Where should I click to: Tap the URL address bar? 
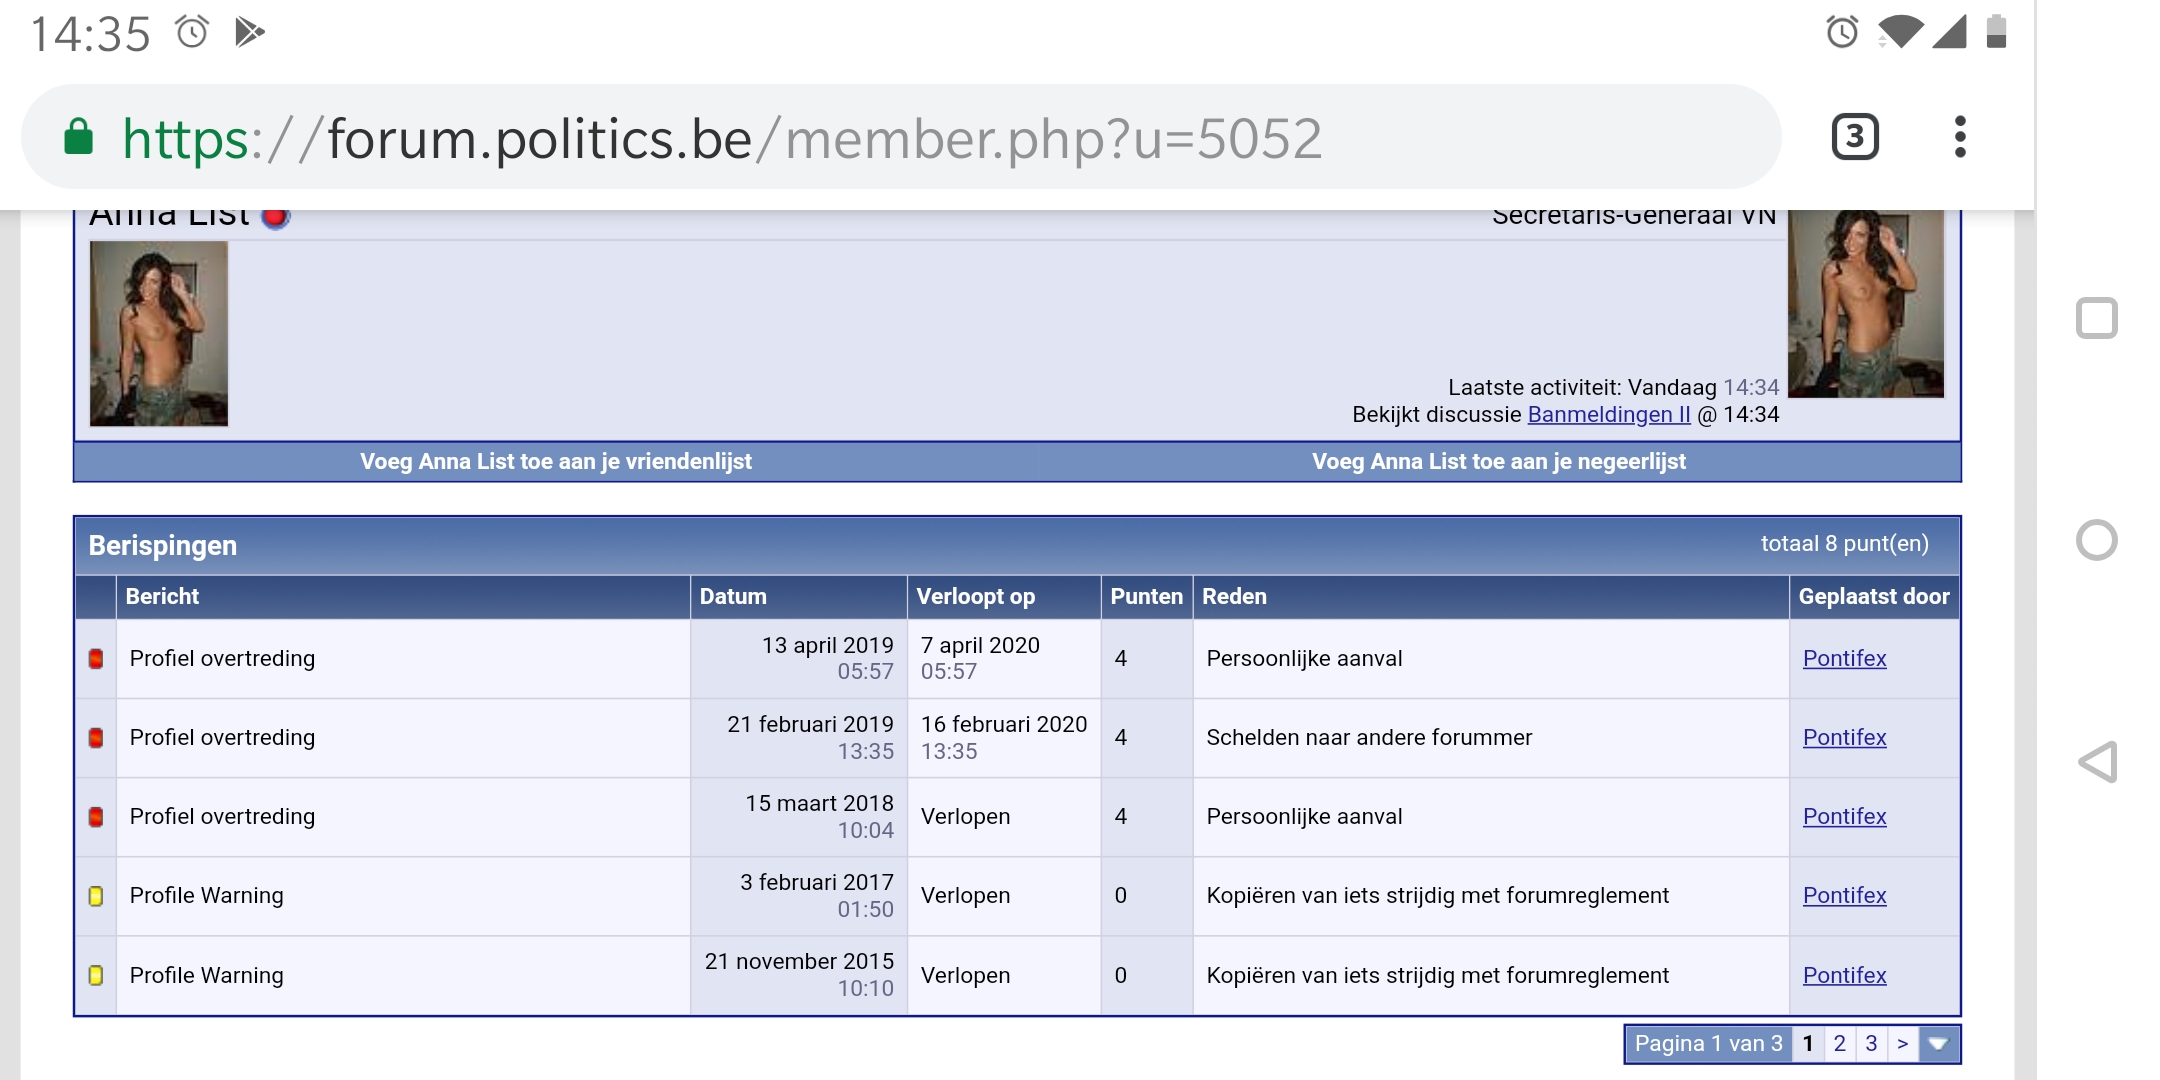click(900, 137)
